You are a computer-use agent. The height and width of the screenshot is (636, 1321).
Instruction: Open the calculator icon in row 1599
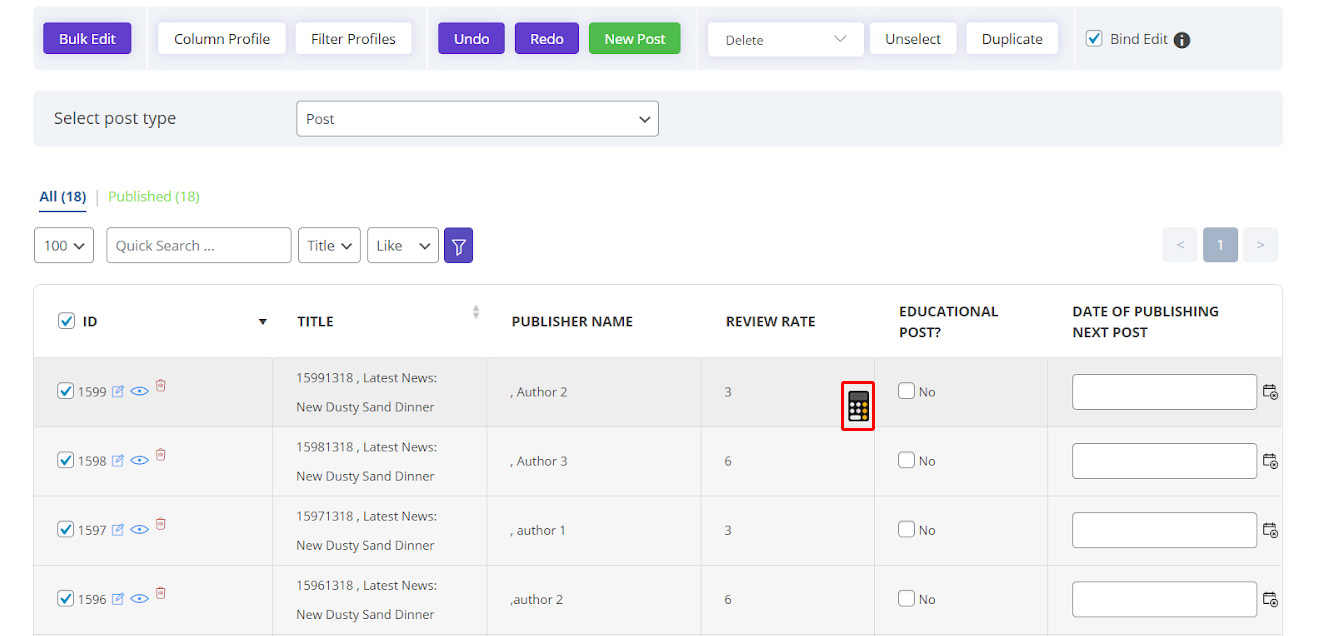point(858,406)
